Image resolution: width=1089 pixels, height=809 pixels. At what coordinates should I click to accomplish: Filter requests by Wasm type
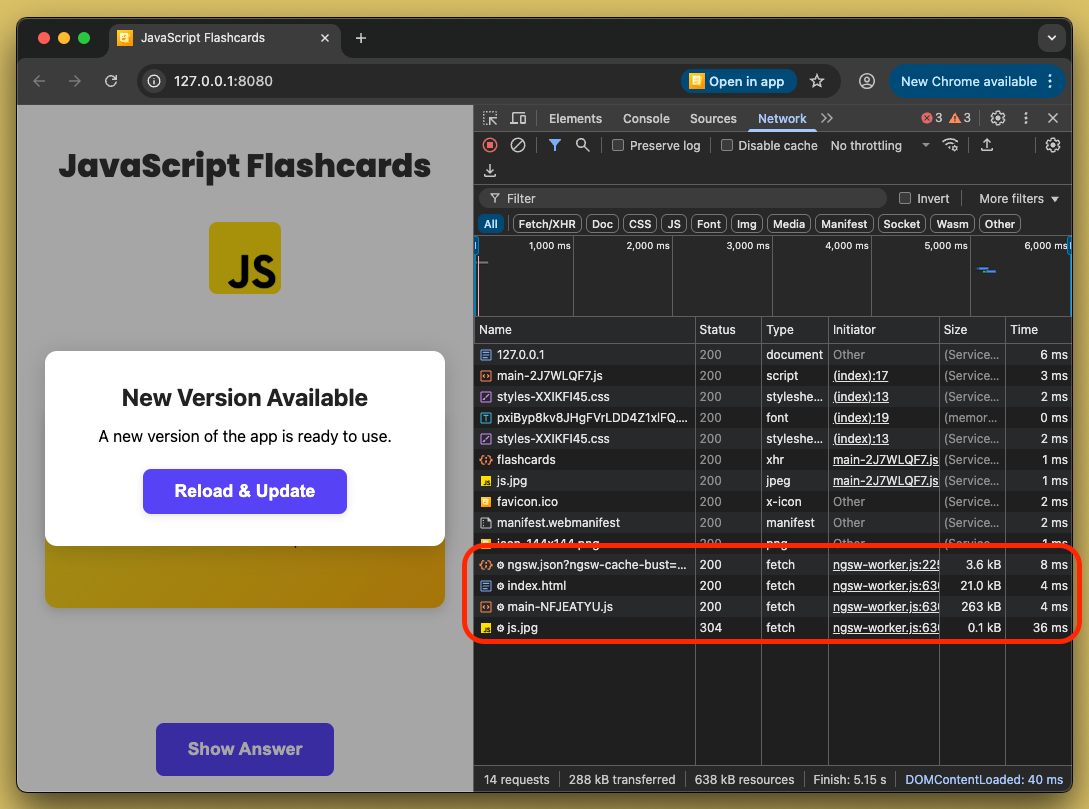pyautogui.click(x=952, y=224)
